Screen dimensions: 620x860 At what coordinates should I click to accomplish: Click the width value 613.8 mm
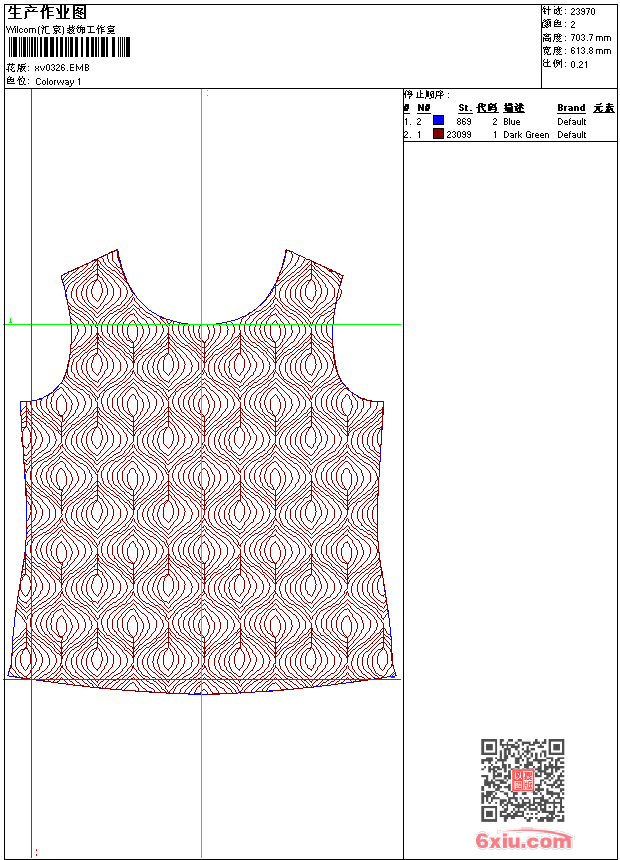(x=590, y=50)
